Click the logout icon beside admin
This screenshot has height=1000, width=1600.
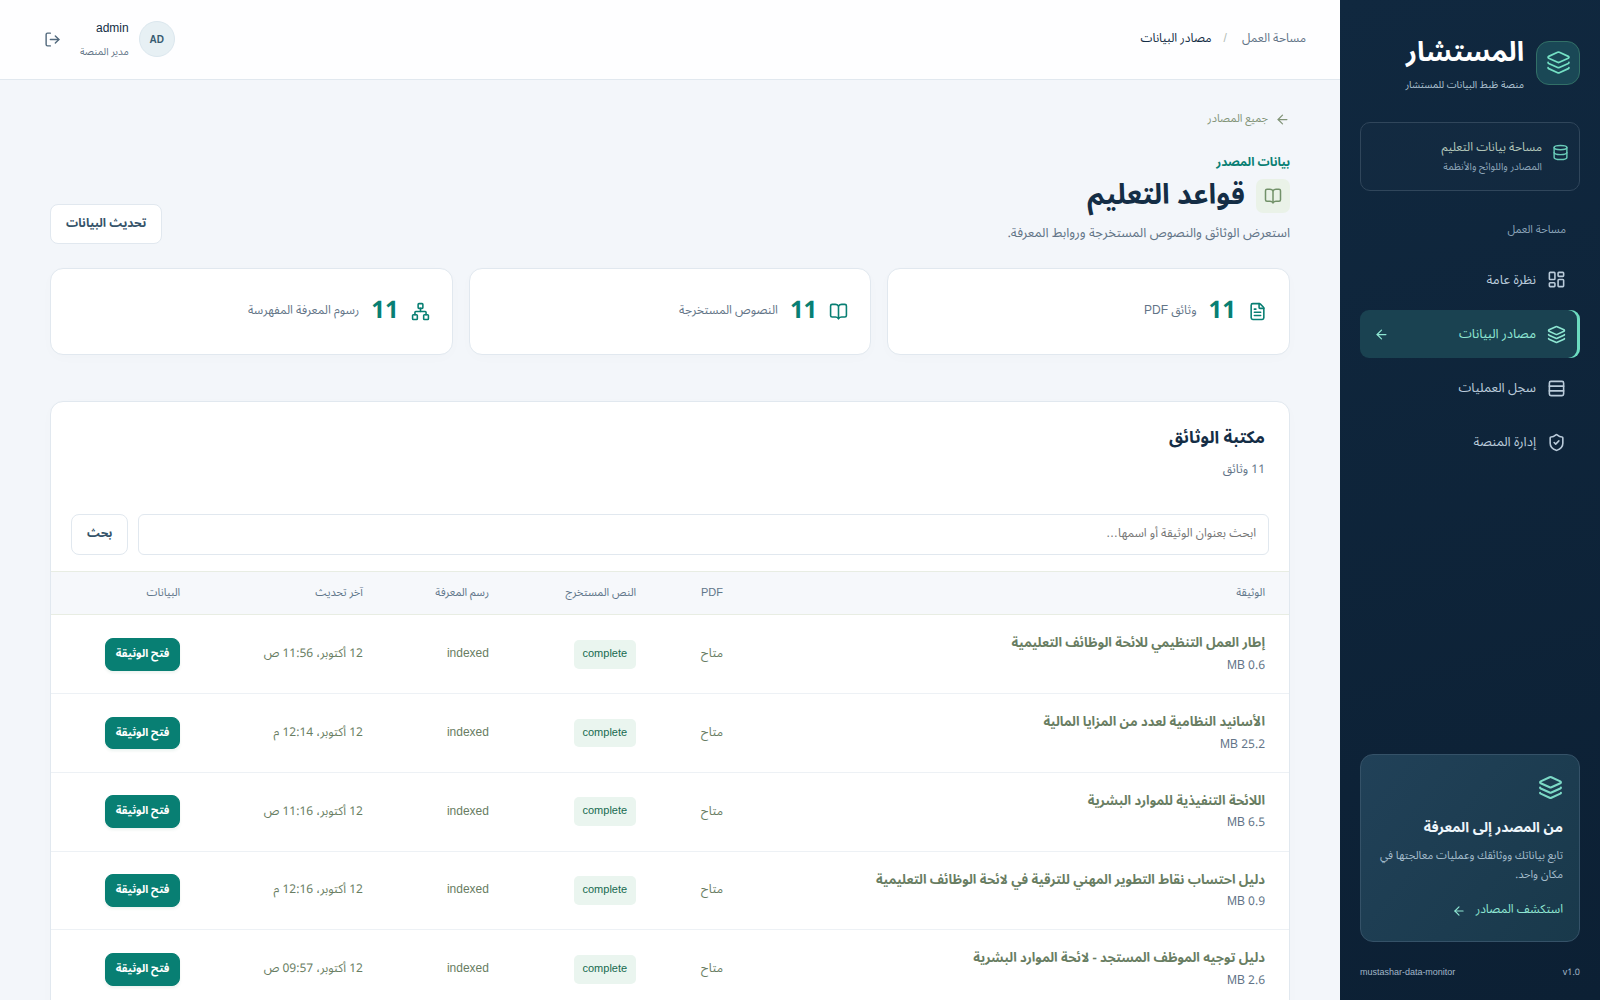(x=53, y=39)
